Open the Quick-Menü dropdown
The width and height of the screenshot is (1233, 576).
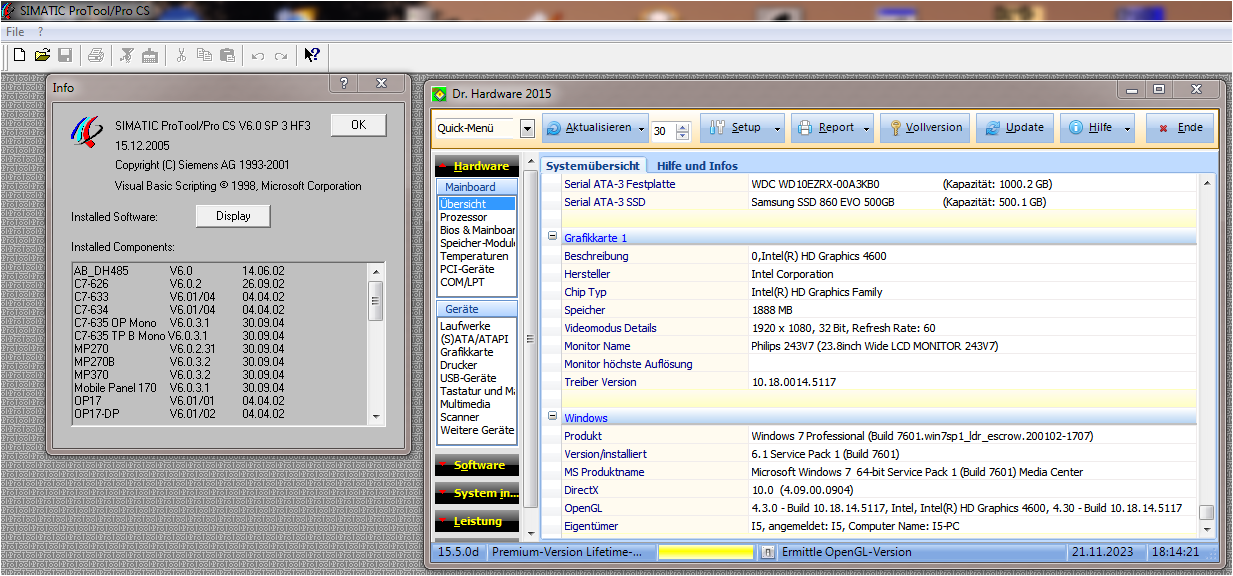(x=527, y=129)
